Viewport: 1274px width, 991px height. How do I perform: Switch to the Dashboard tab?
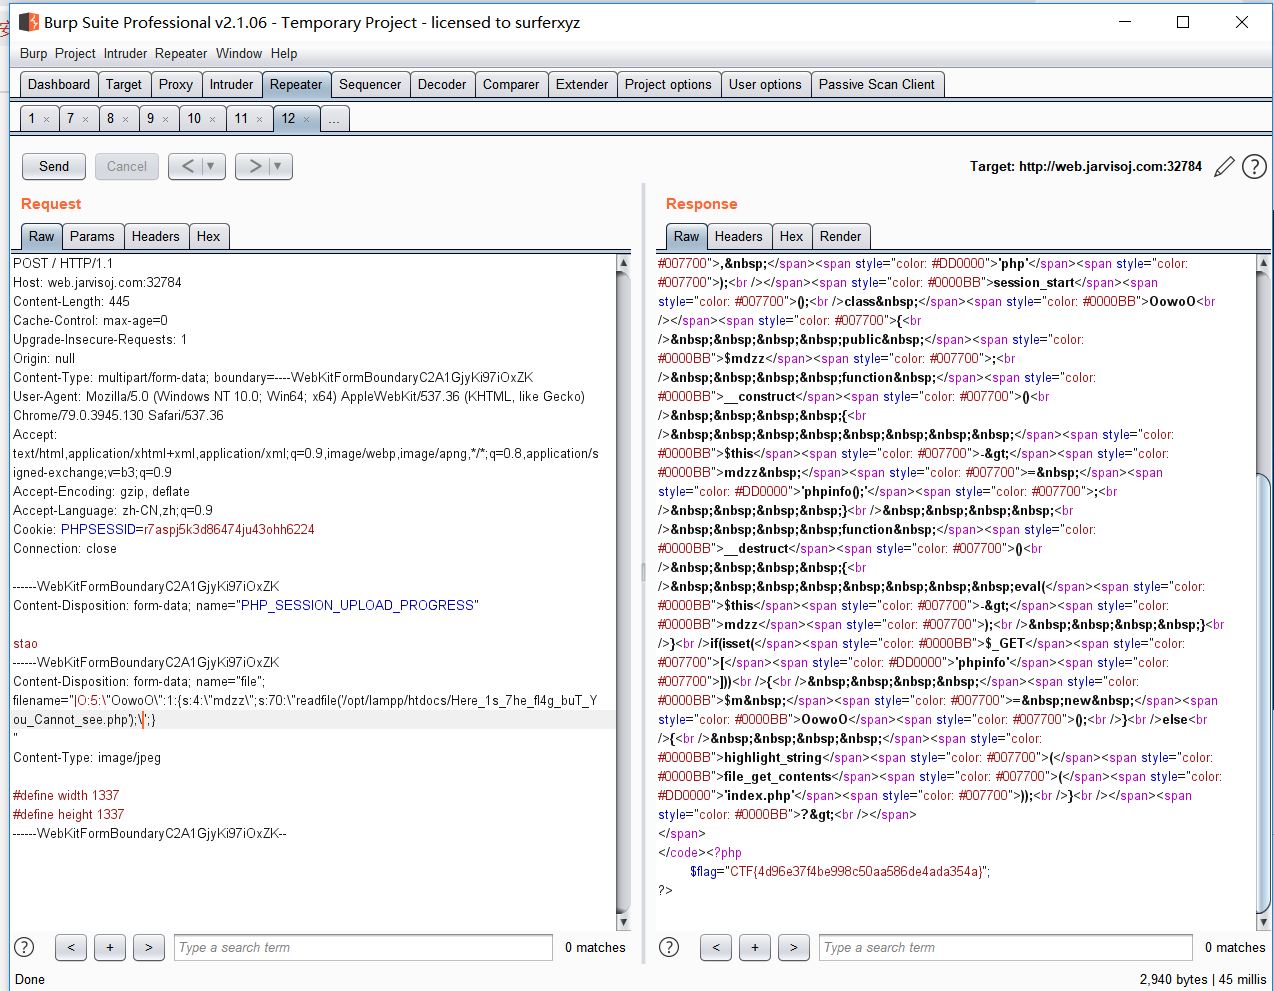pos(59,84)
